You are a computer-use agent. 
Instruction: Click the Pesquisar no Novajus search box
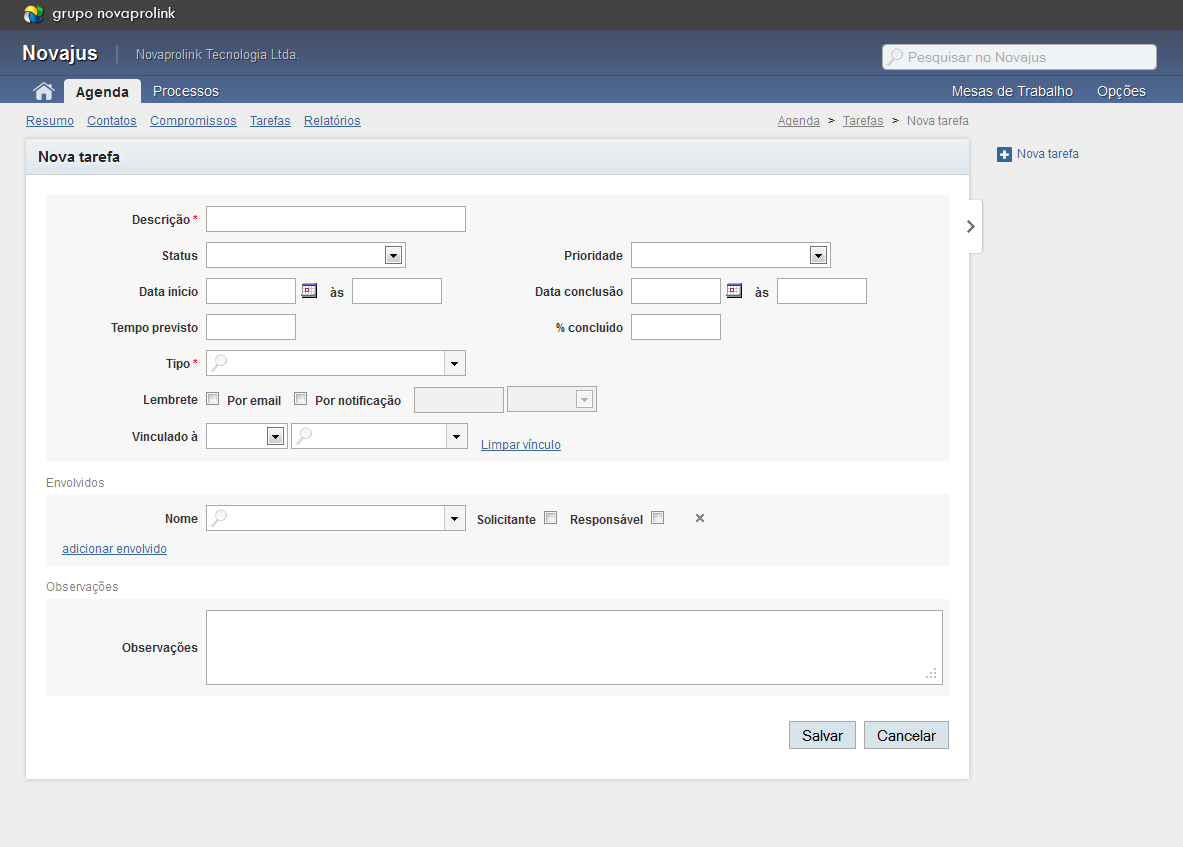[x=1019, y=57]
